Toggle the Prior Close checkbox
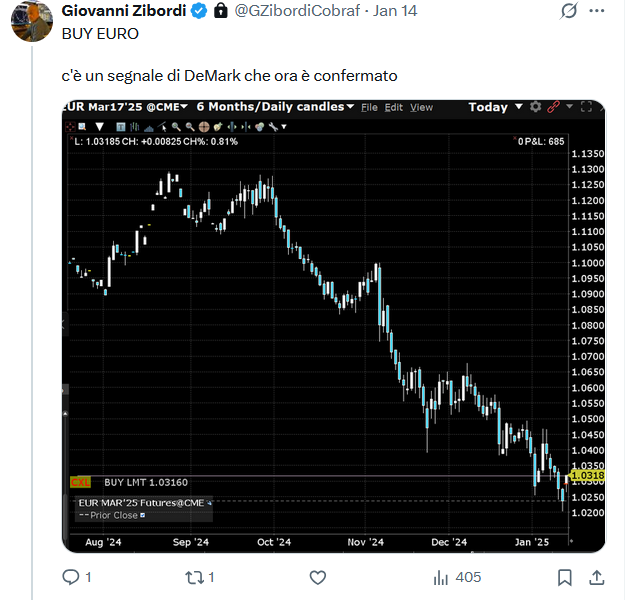627x600 pixels. tap(143, 515)
